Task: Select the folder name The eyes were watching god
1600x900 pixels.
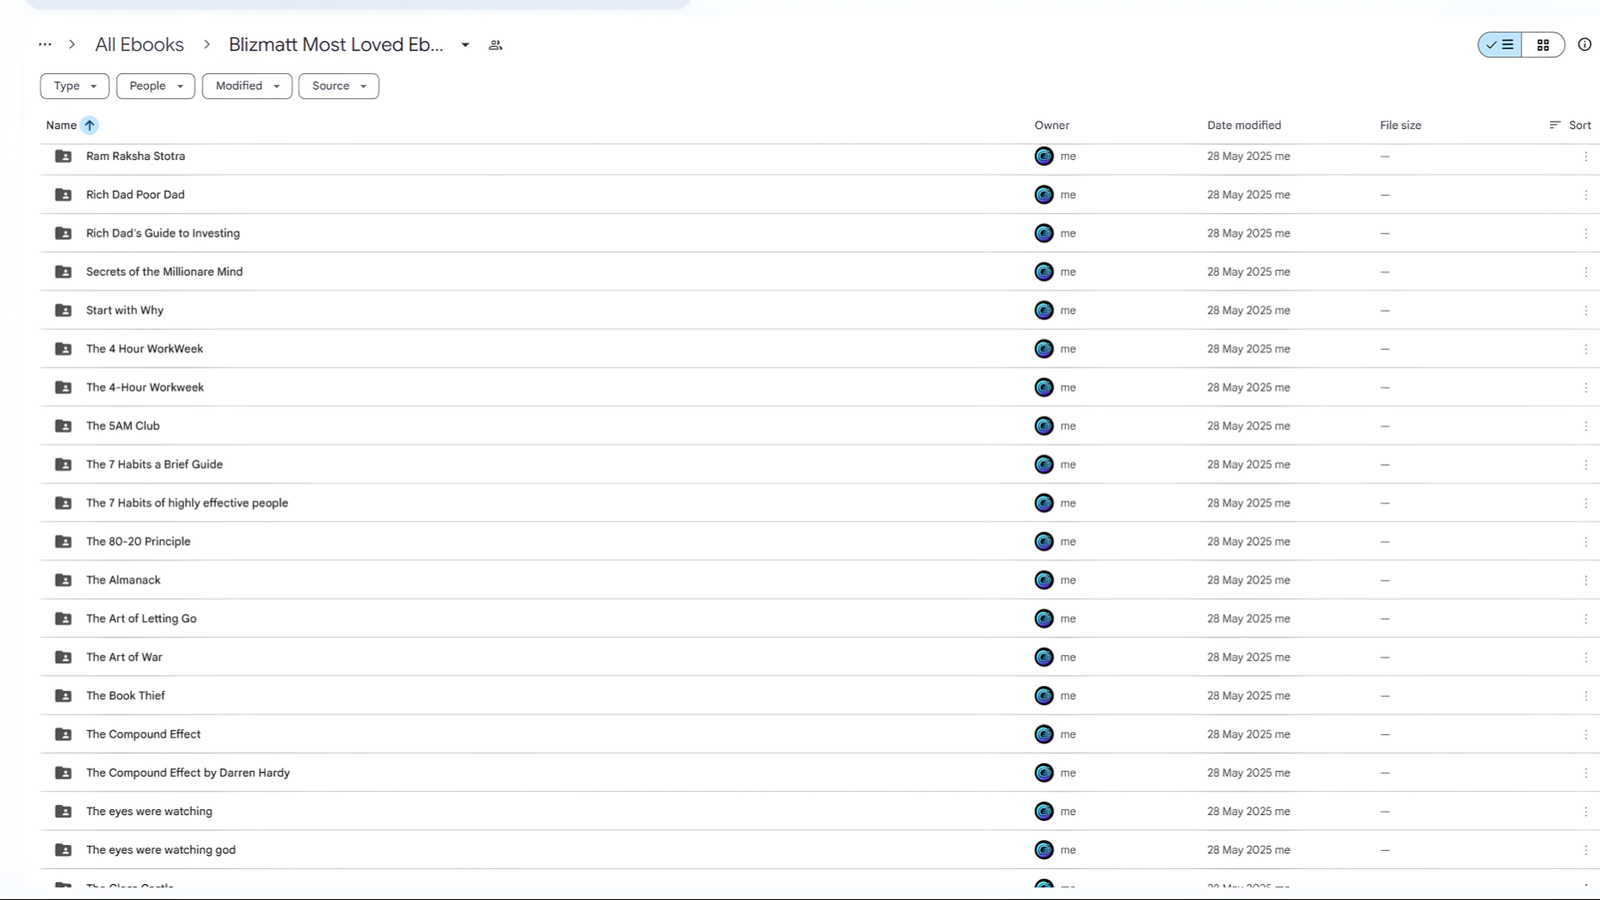Action: point(161,850)
